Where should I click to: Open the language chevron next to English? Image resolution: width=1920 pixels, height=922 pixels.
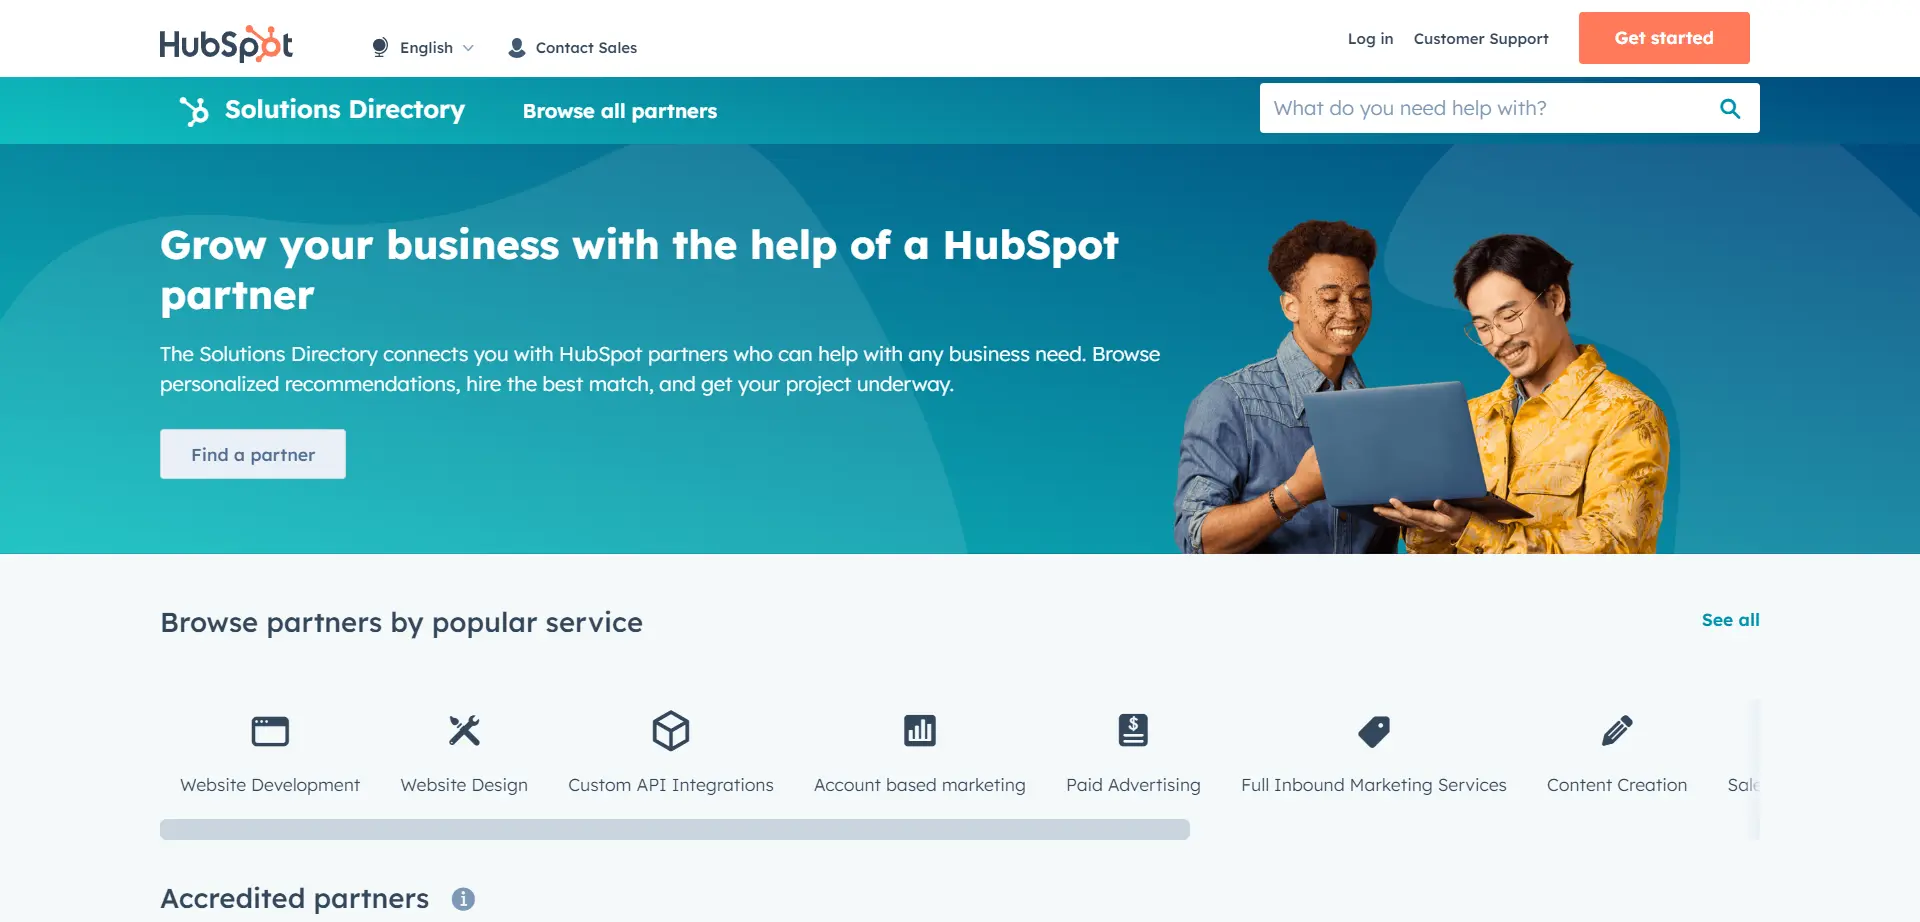(x=468, y=48)
